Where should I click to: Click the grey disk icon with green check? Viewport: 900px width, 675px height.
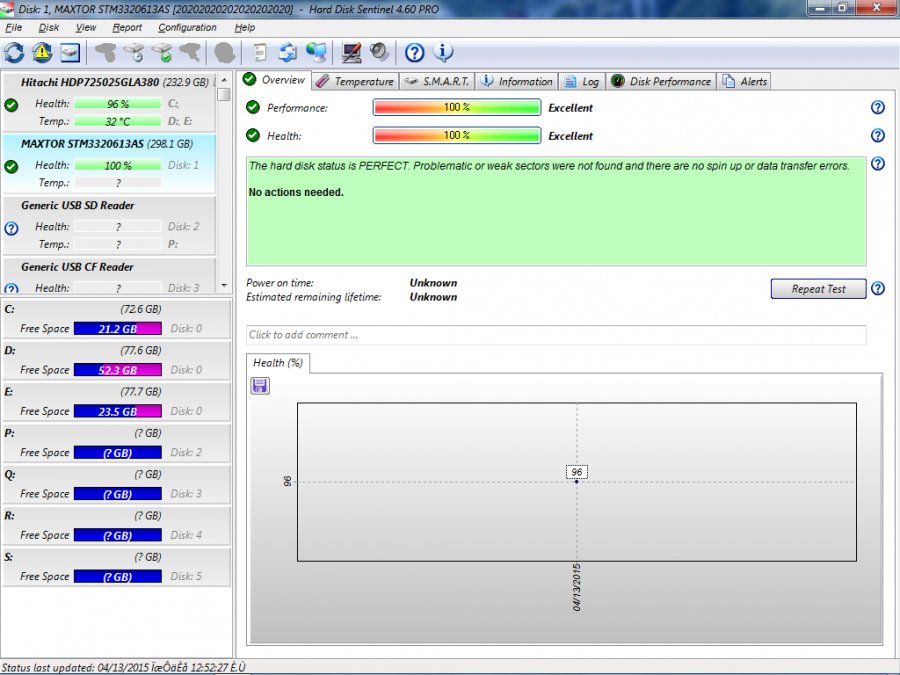(162, 53)
